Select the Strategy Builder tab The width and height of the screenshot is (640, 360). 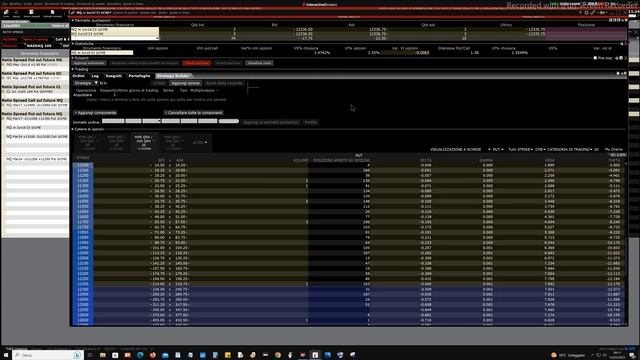click(173, 76)
